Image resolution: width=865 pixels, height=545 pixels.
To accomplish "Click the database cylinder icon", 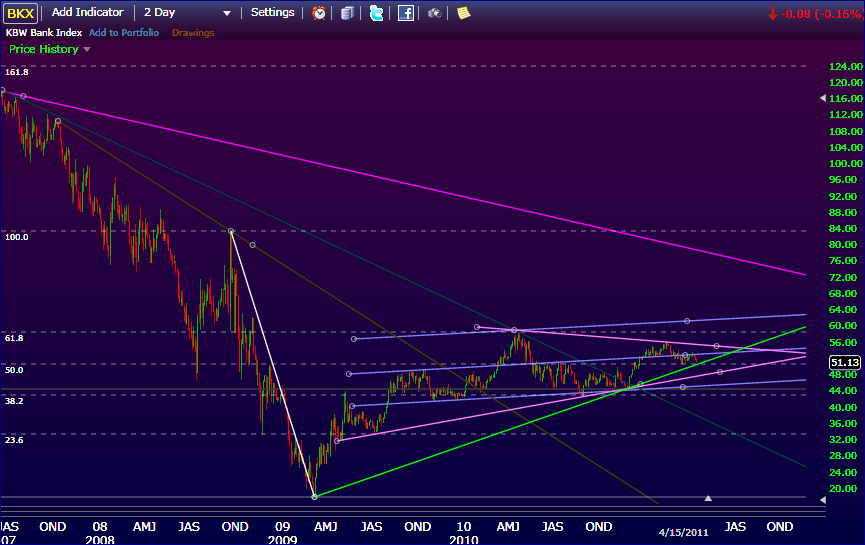I will click(347, 13).
